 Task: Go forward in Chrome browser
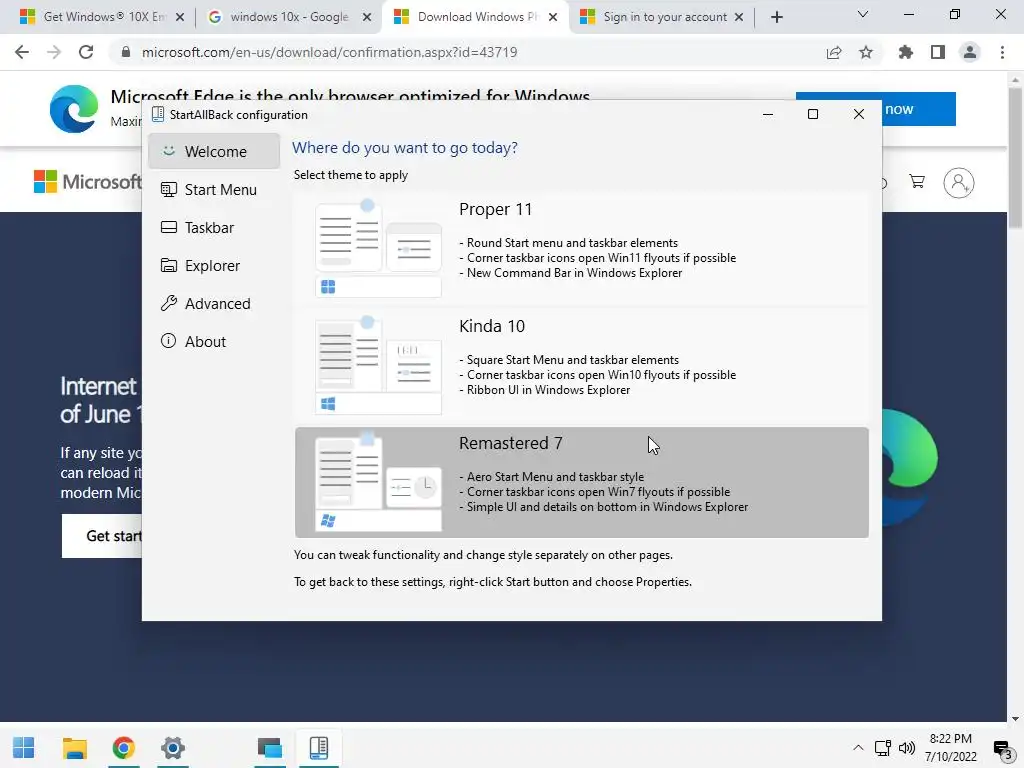pyautogui.click(x=54, y=52)
